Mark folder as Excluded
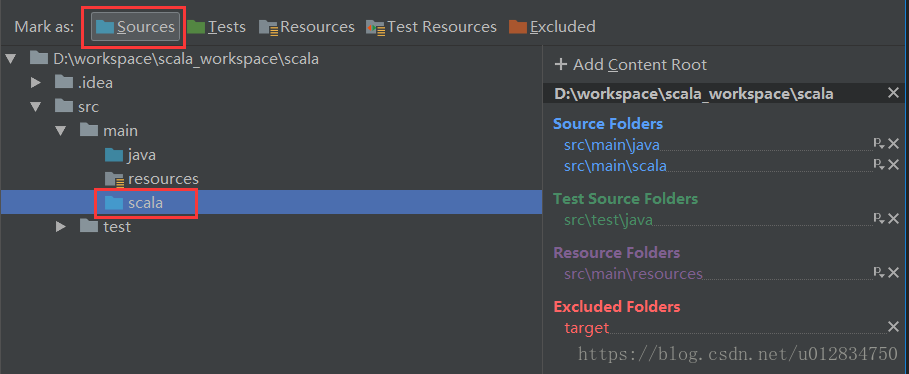This screenshot has width=909, height=374. coord(552,27)
